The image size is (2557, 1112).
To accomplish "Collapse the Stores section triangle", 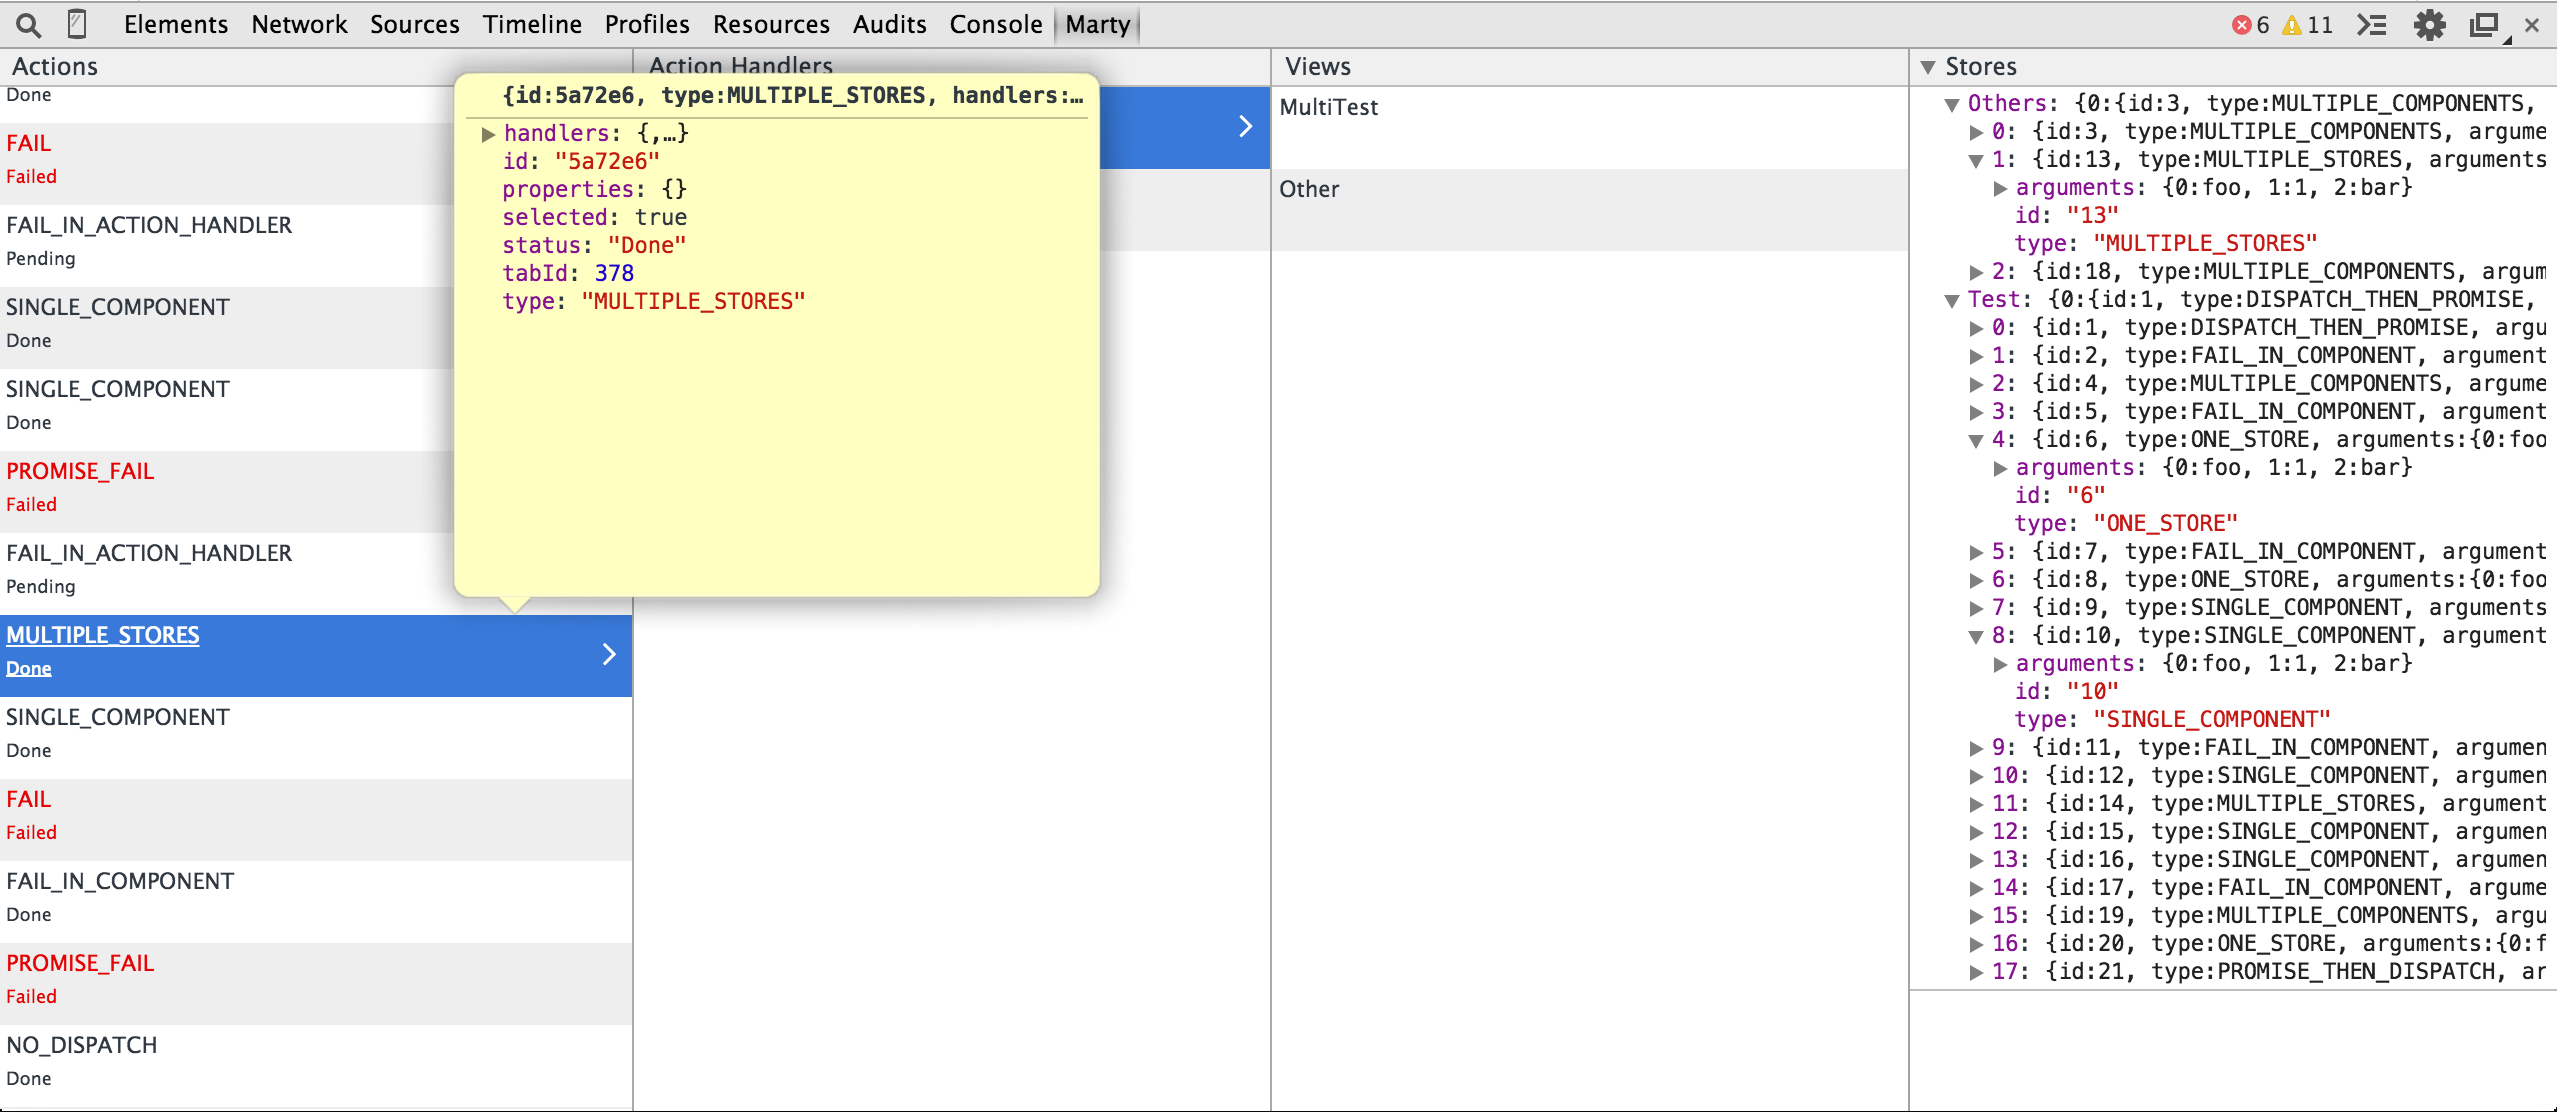I will 1928,67.
